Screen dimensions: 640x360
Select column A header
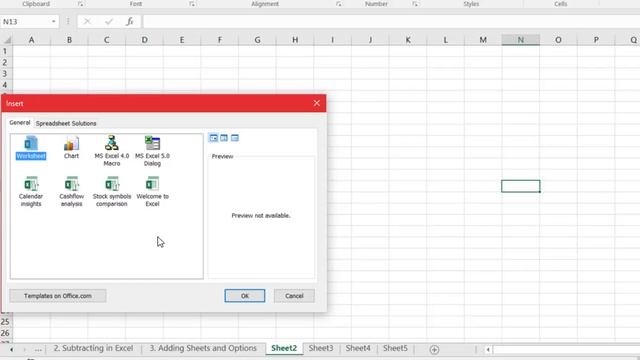[31, 40]
